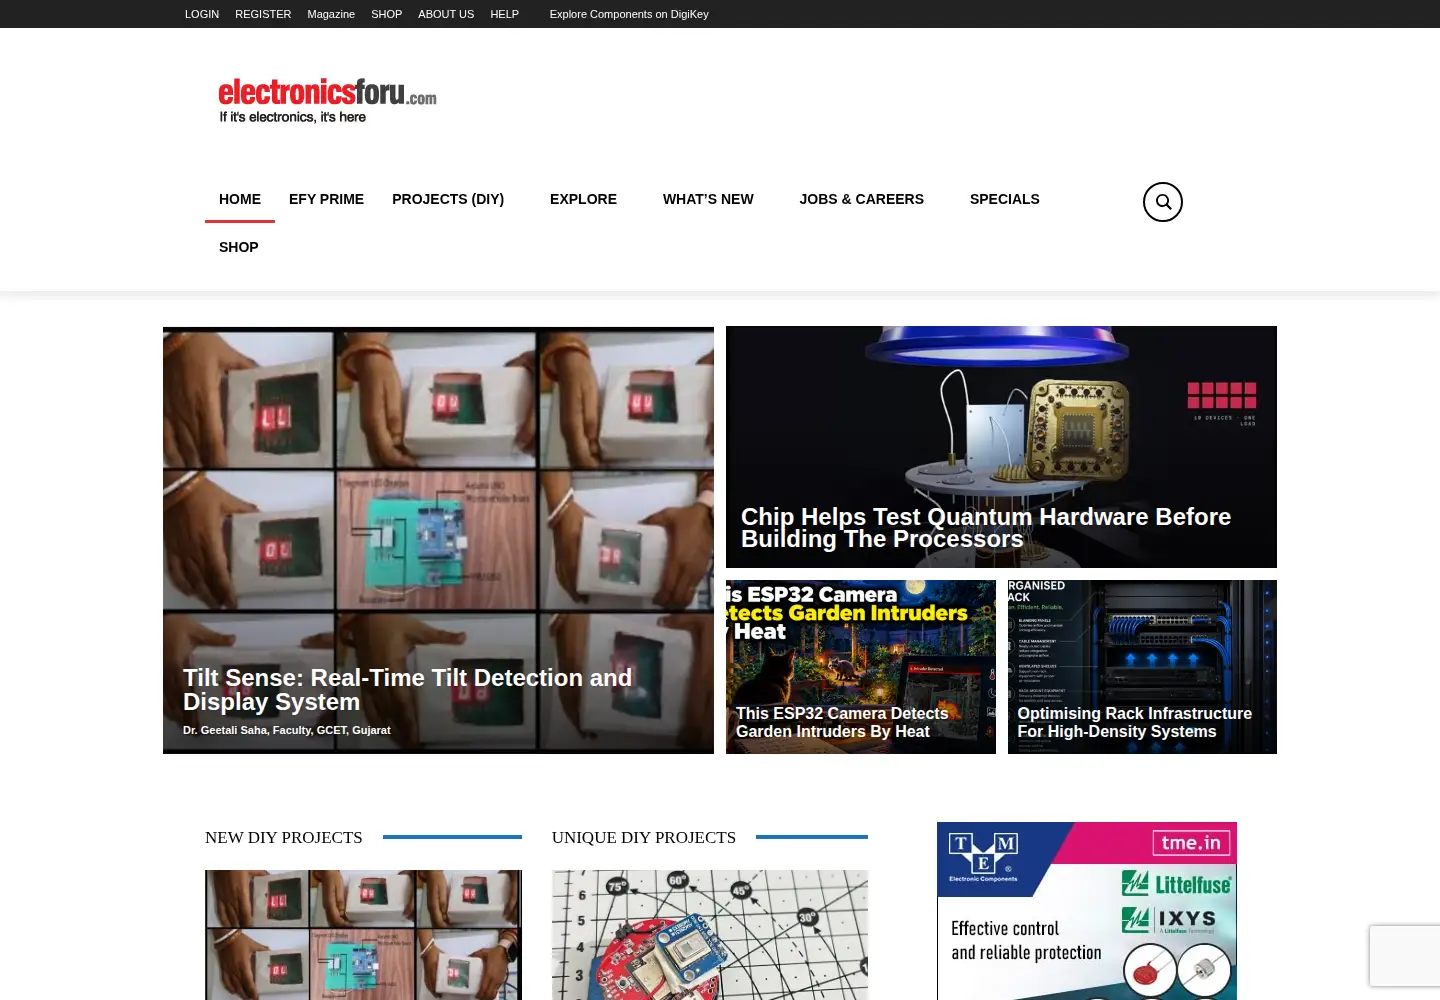1440x1000 pixels.
Task: Expand the EXPLORE menu
Action: click(583, 199)
